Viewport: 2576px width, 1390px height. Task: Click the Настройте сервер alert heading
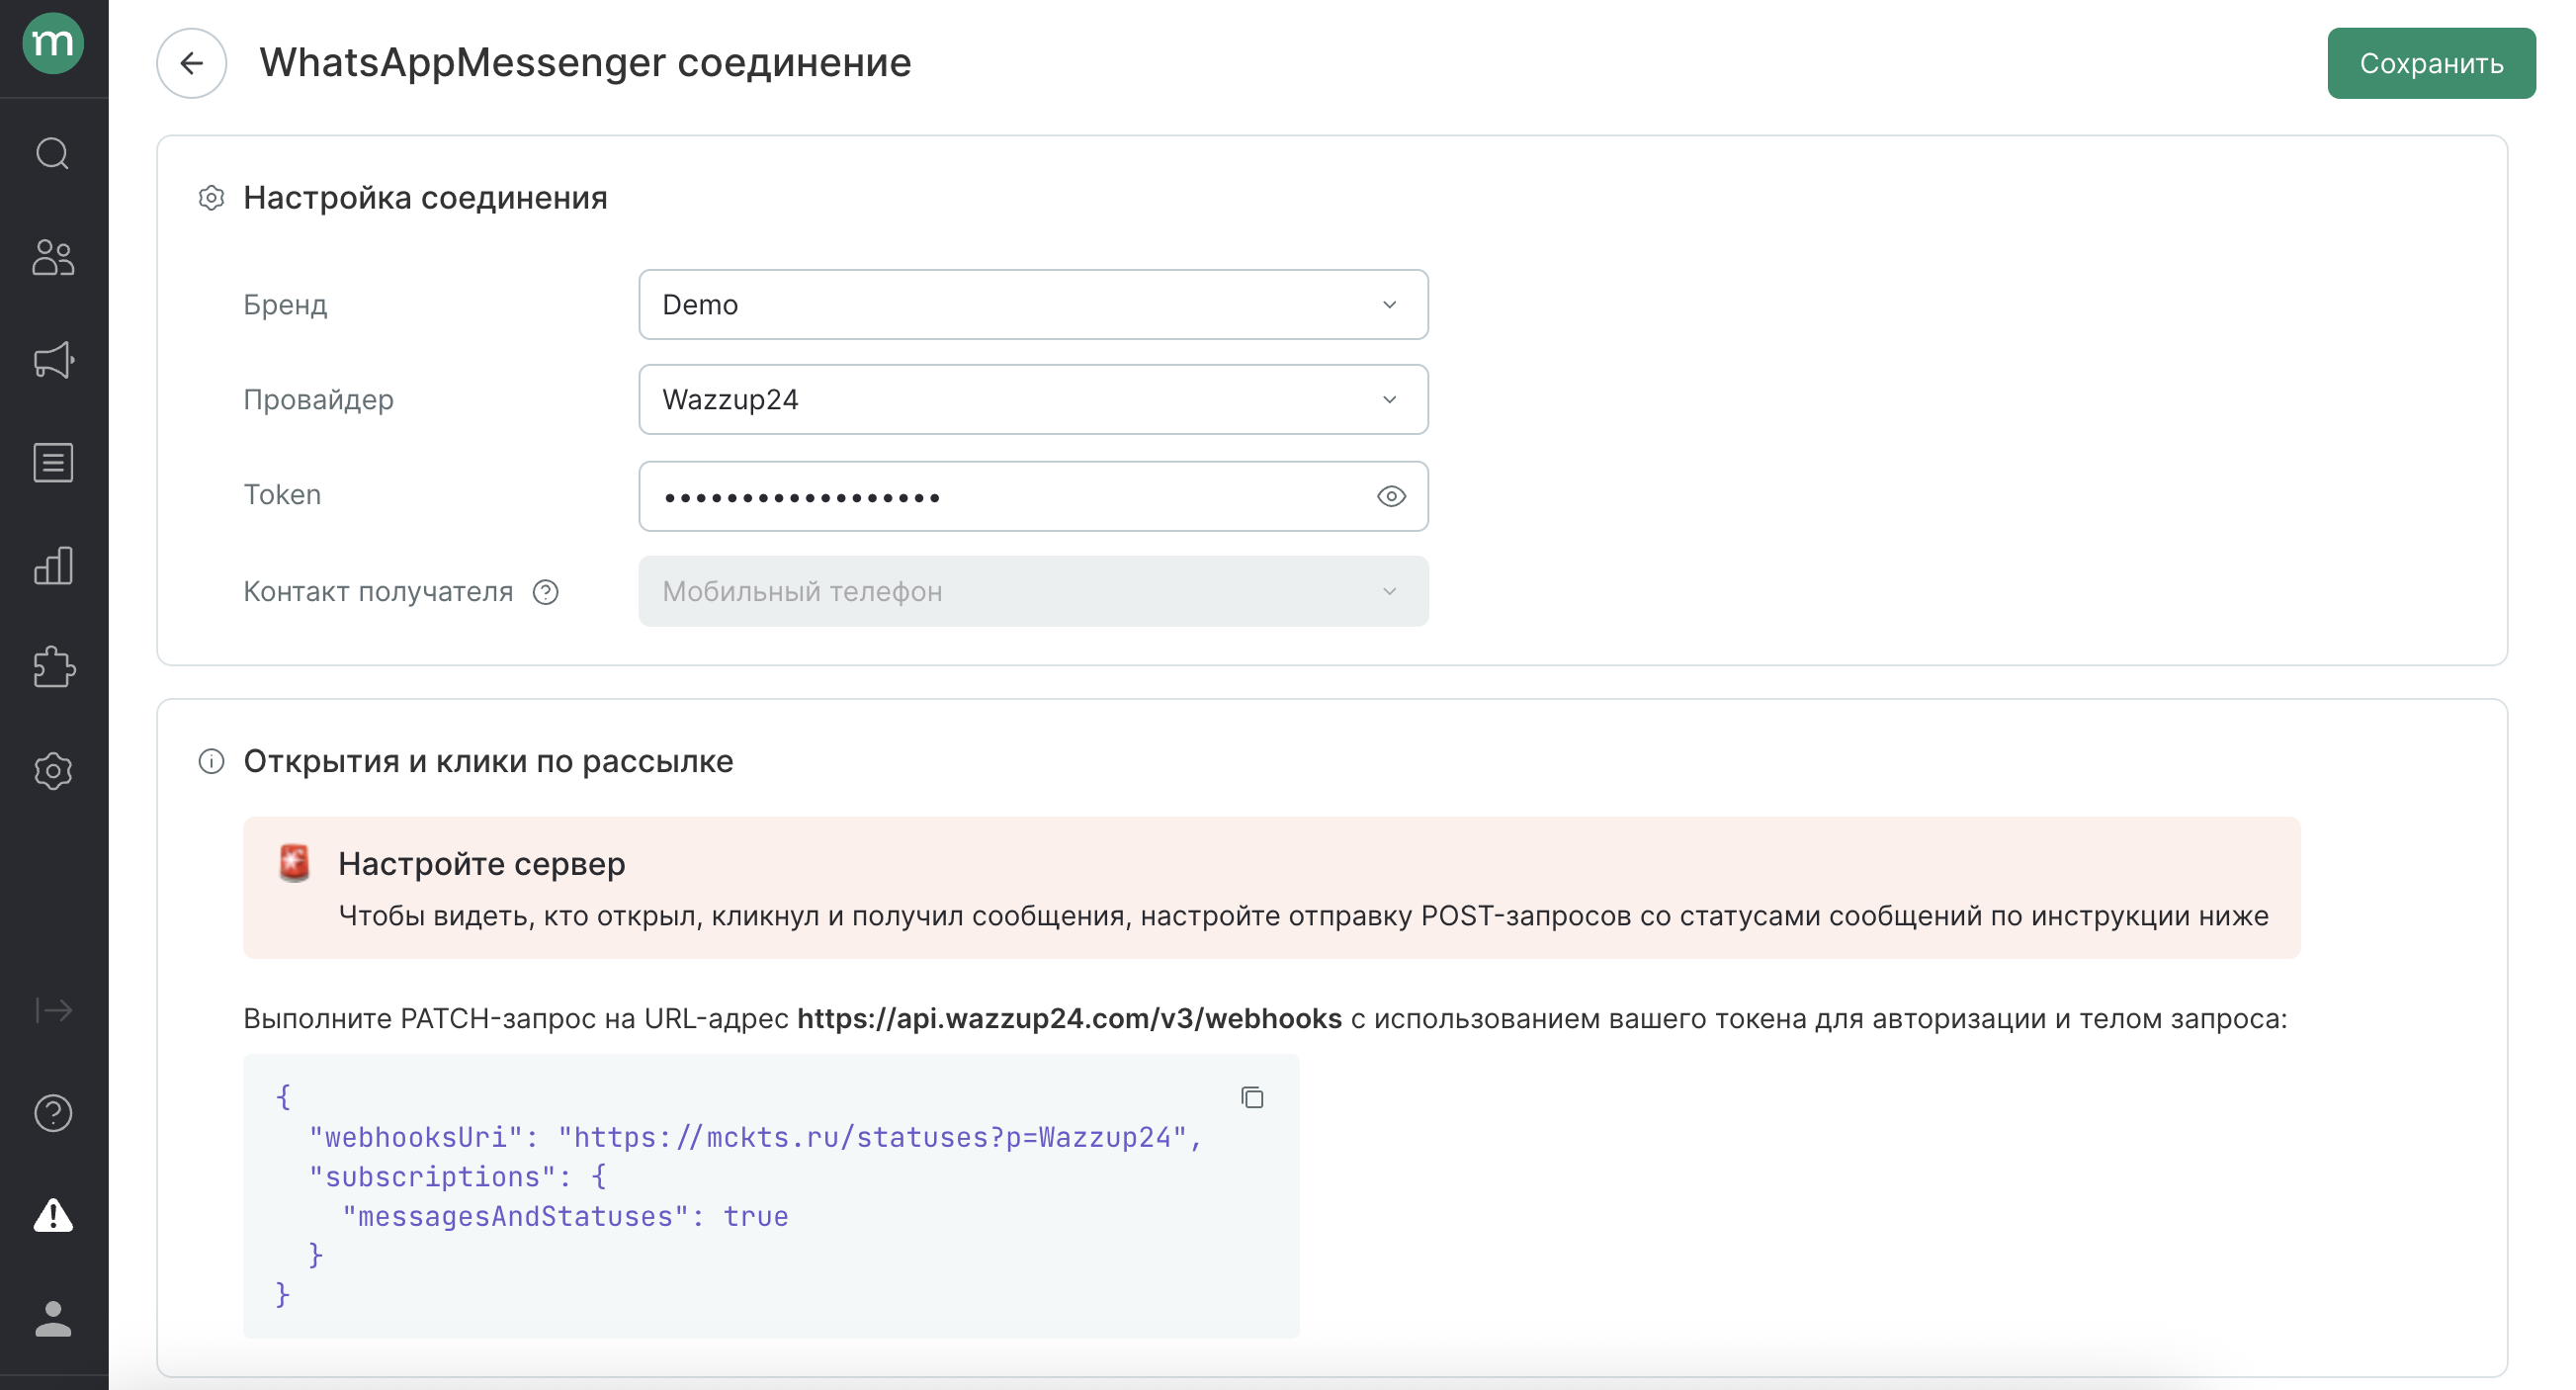pyautogui.click(x=481, y=863)
